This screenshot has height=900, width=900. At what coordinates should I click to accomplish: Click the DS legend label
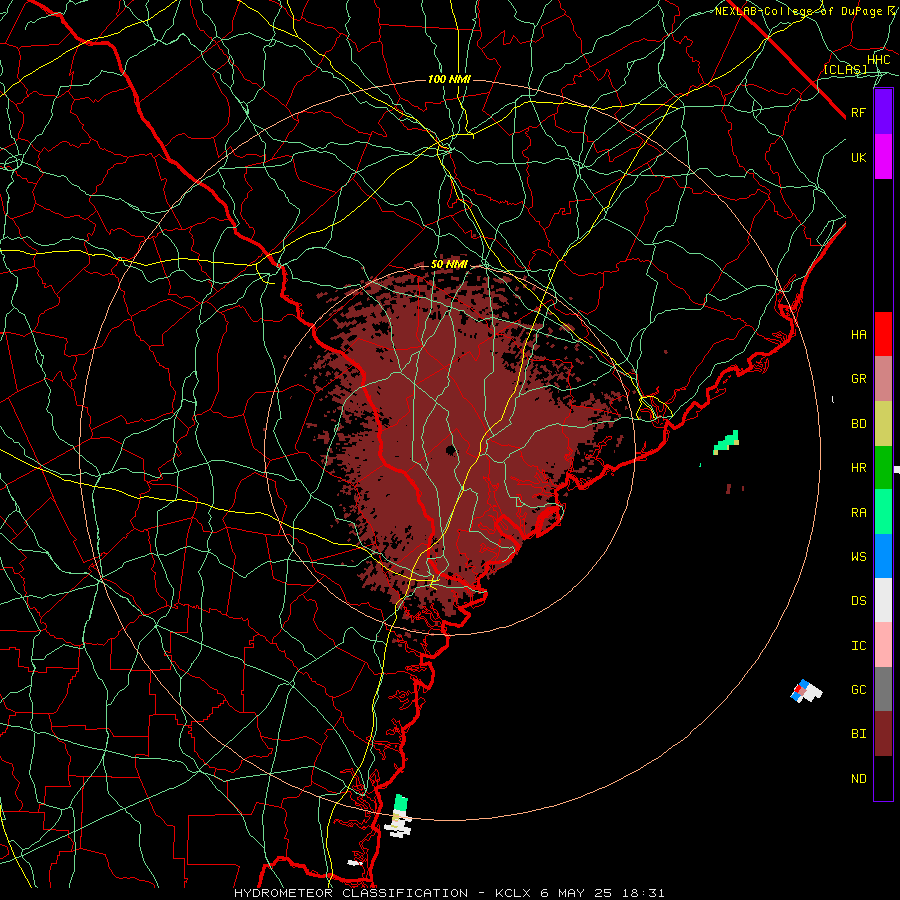859,601
